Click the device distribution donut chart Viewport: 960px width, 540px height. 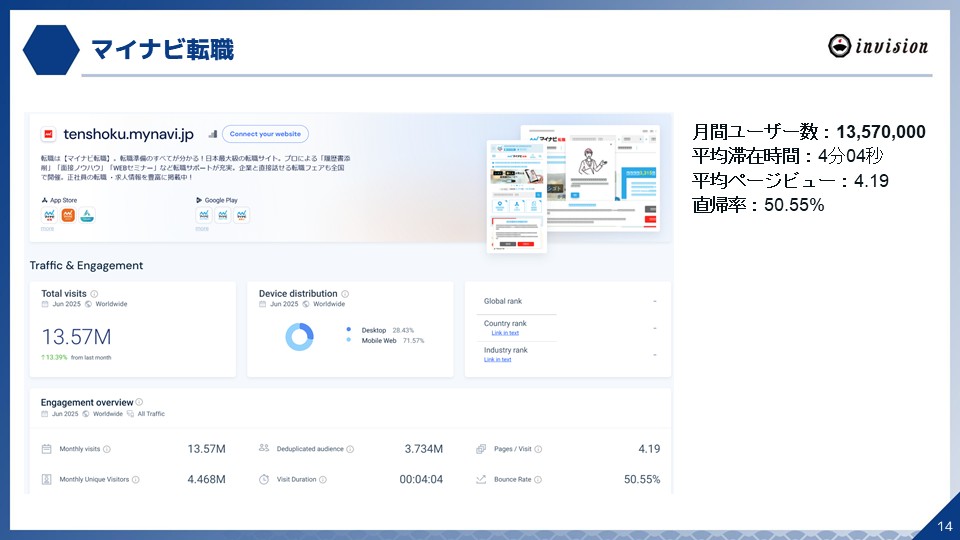click(x=299, y=337)
